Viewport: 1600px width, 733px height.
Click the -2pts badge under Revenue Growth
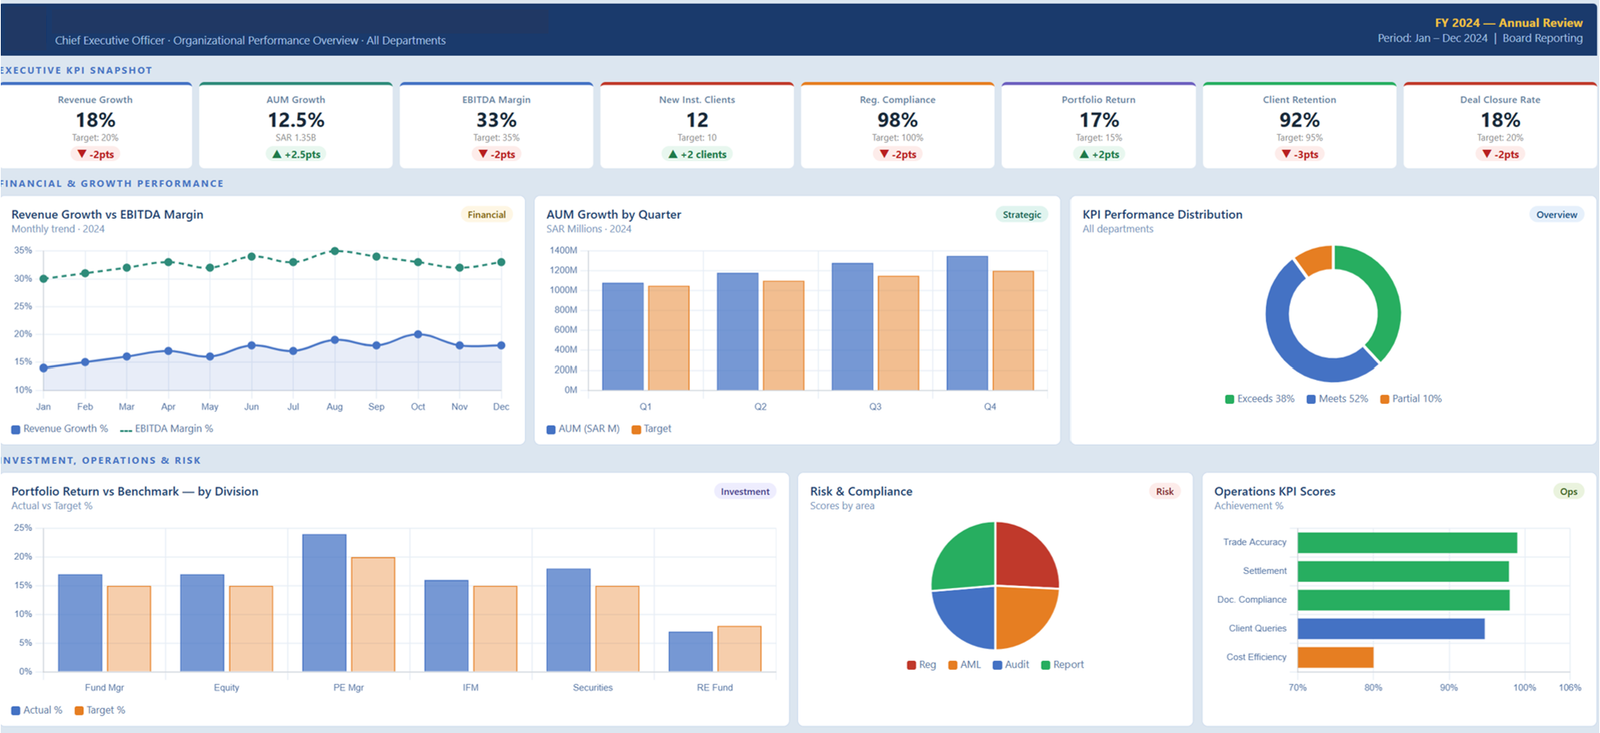(96, 154)
